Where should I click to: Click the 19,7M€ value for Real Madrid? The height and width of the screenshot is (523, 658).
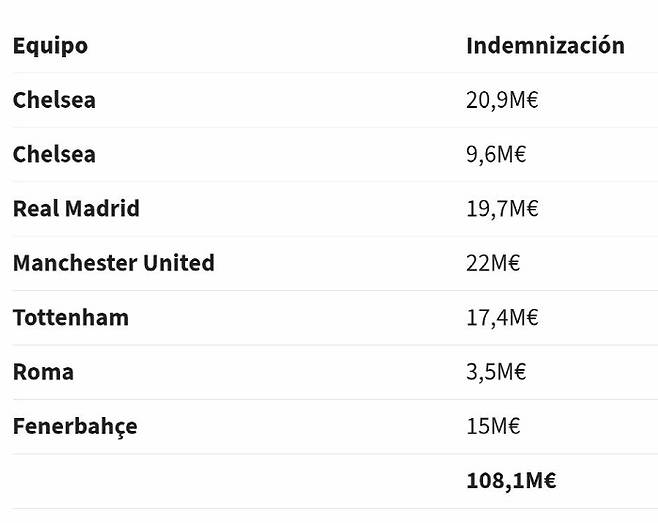tap(502, 209)
